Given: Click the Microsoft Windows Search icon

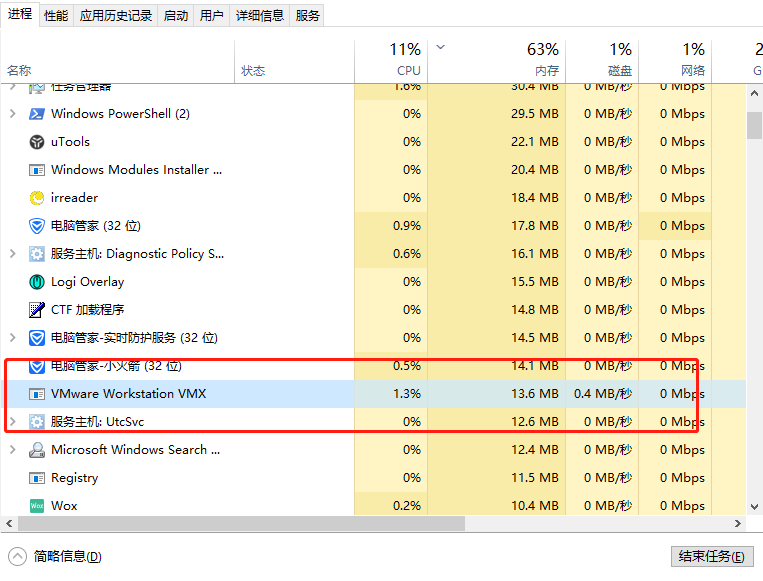Looking at the screenshot, I should [36, 450].
